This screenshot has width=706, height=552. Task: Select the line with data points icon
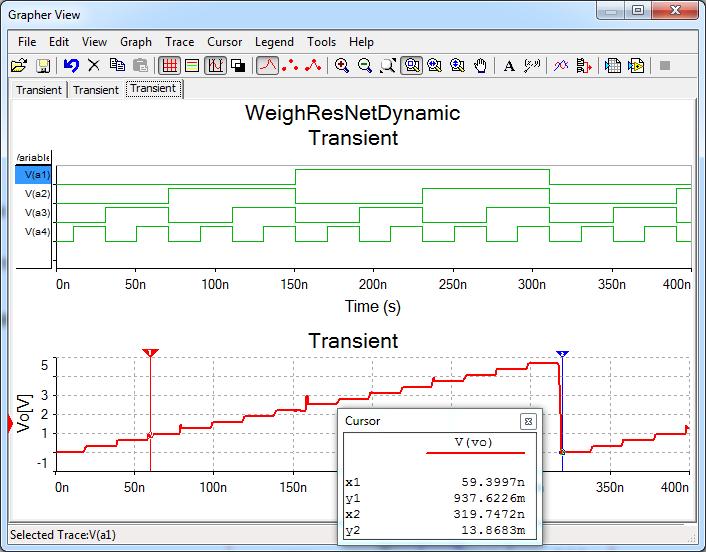coord(313,66)
